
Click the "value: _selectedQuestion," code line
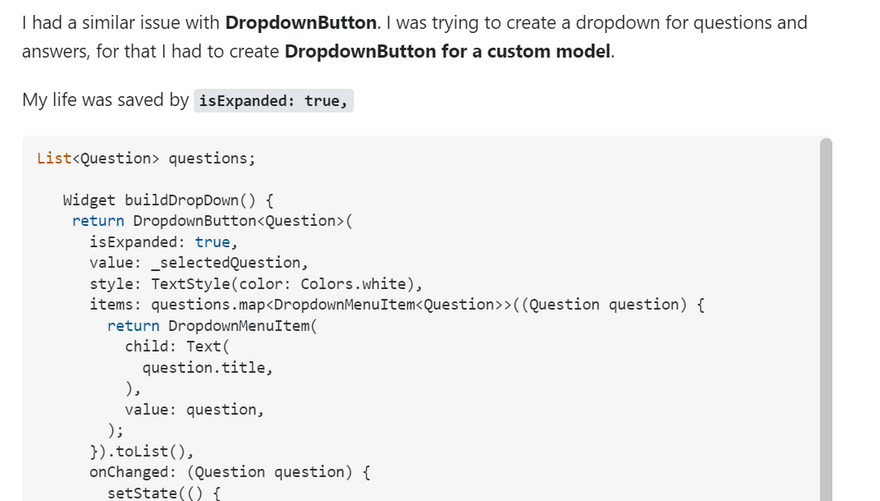coord(198,263)
